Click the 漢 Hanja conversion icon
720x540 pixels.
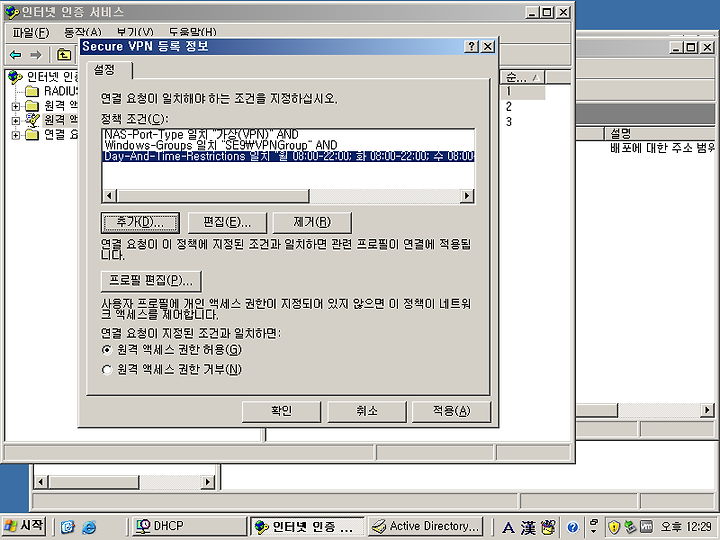(528, 527)
